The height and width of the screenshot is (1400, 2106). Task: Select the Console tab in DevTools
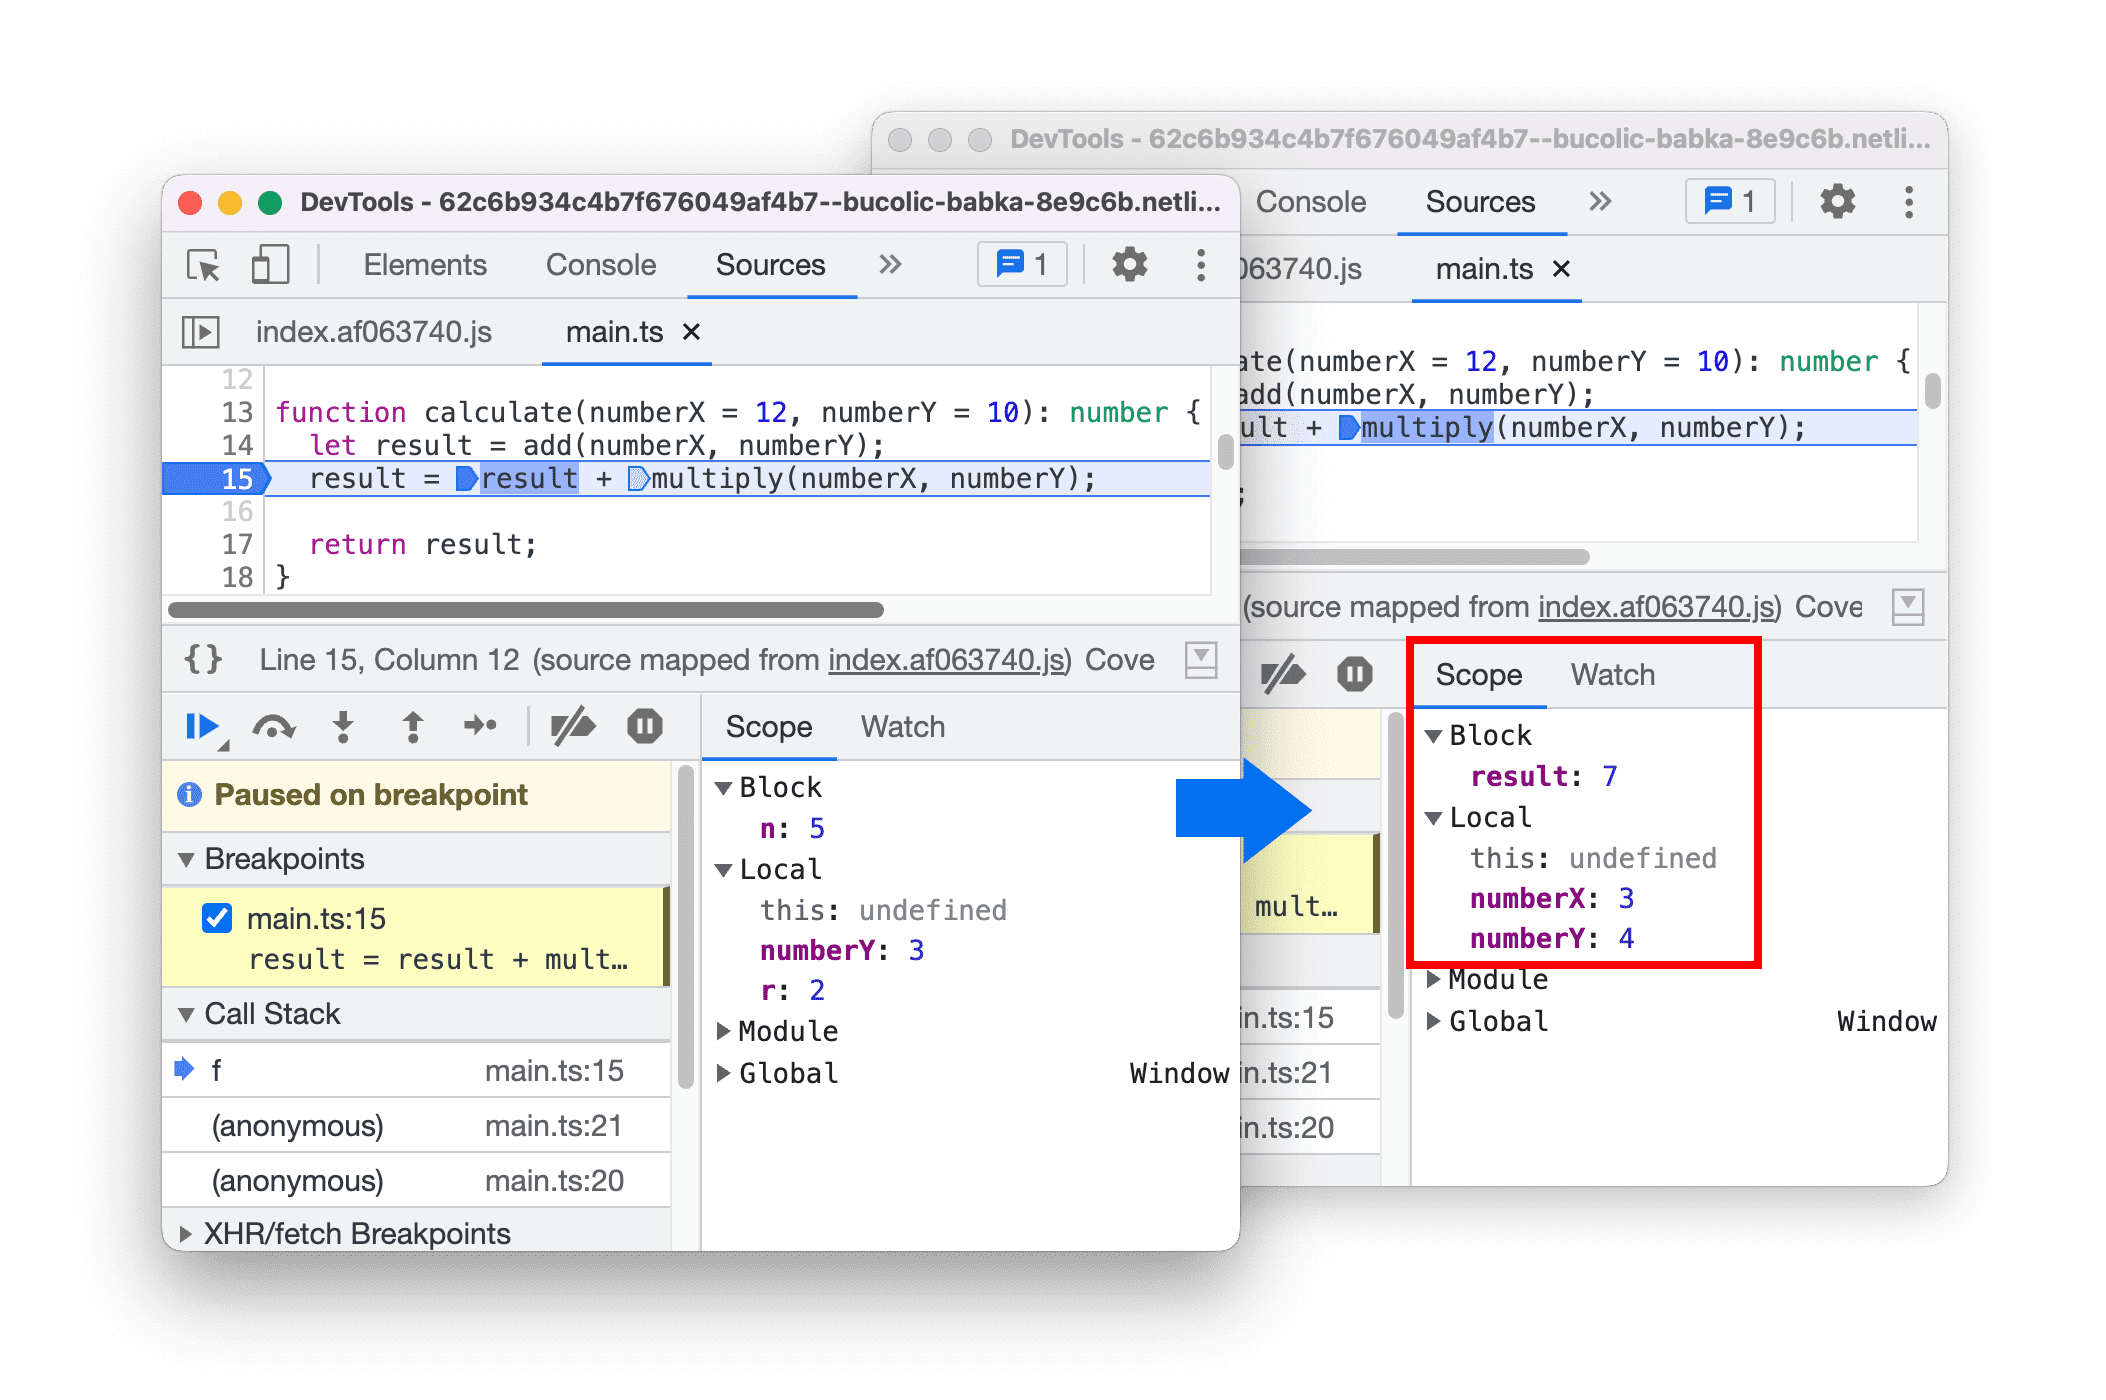point(600,266)
